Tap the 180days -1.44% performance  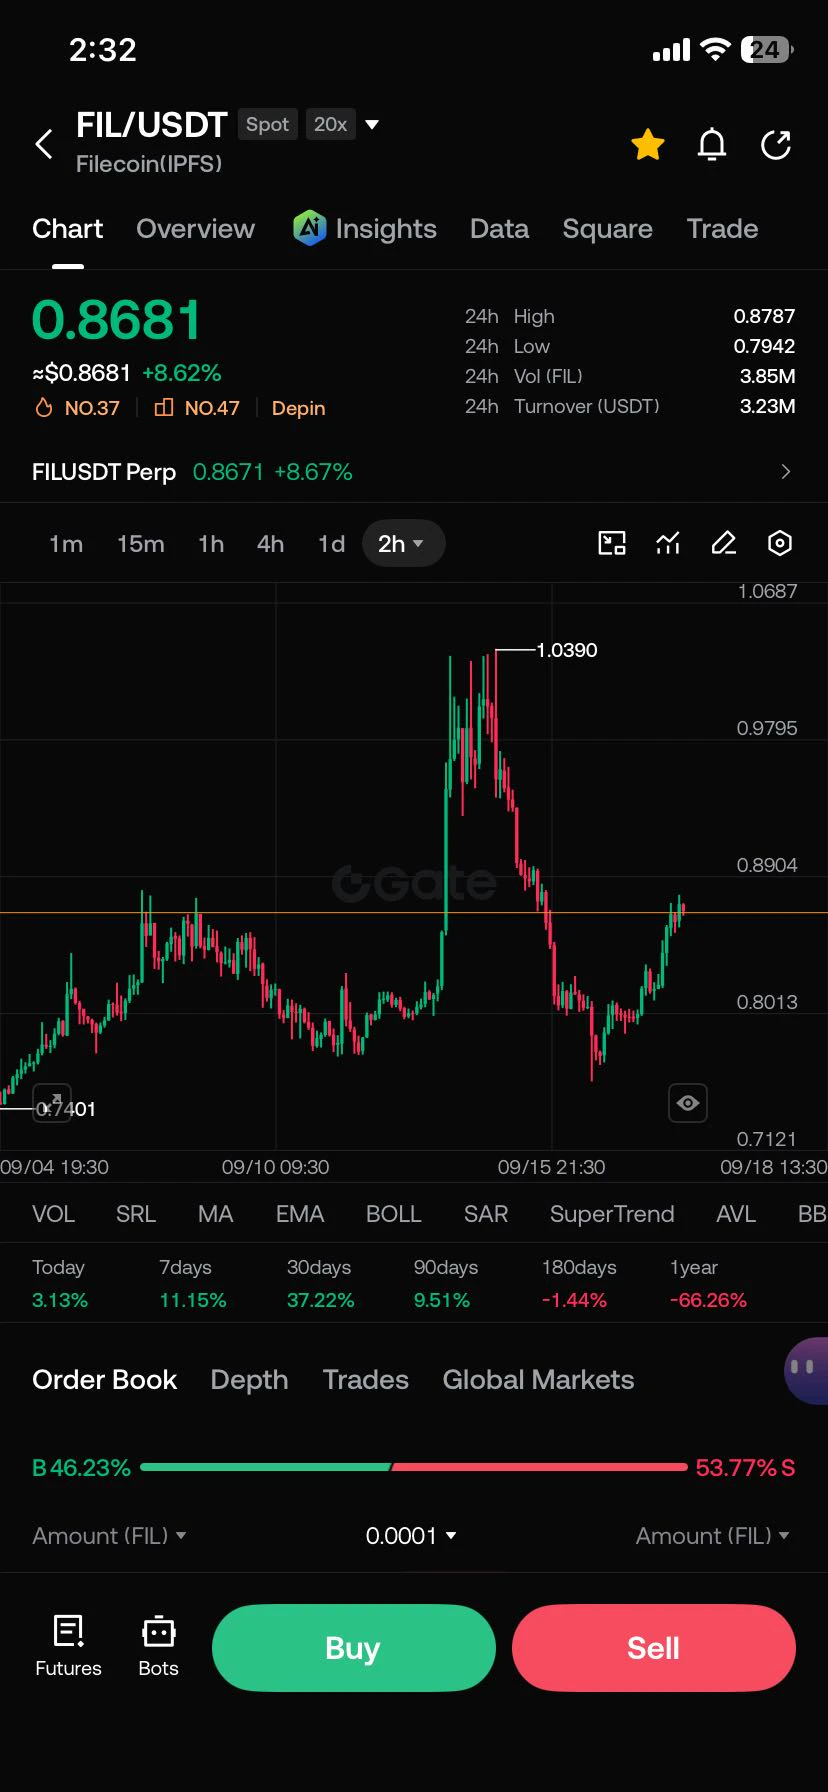pyautogui.click(x=578, y=1284)
